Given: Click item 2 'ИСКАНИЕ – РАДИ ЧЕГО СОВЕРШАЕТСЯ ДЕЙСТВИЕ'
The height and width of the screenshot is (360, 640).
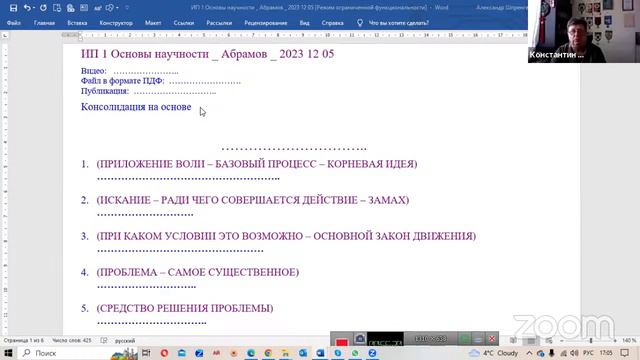Looking at the screenshot, I should [x=253, y=200].
